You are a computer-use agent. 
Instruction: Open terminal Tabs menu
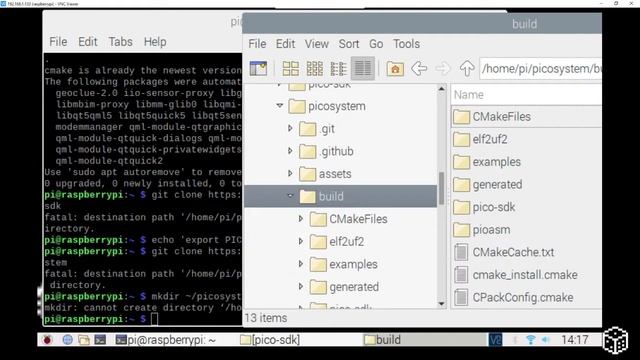click(x=120, y=42)
